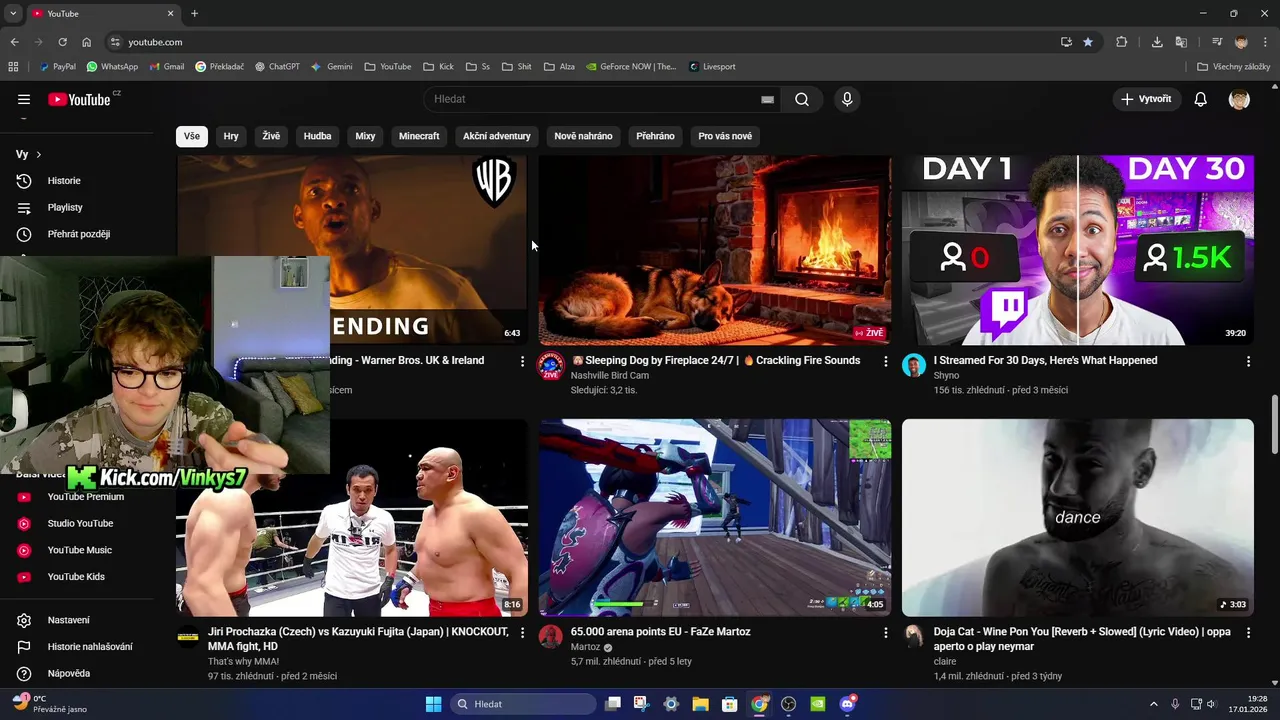Open the Windows Start menu
The image size is (1280, 720).
tap(433, 704)
